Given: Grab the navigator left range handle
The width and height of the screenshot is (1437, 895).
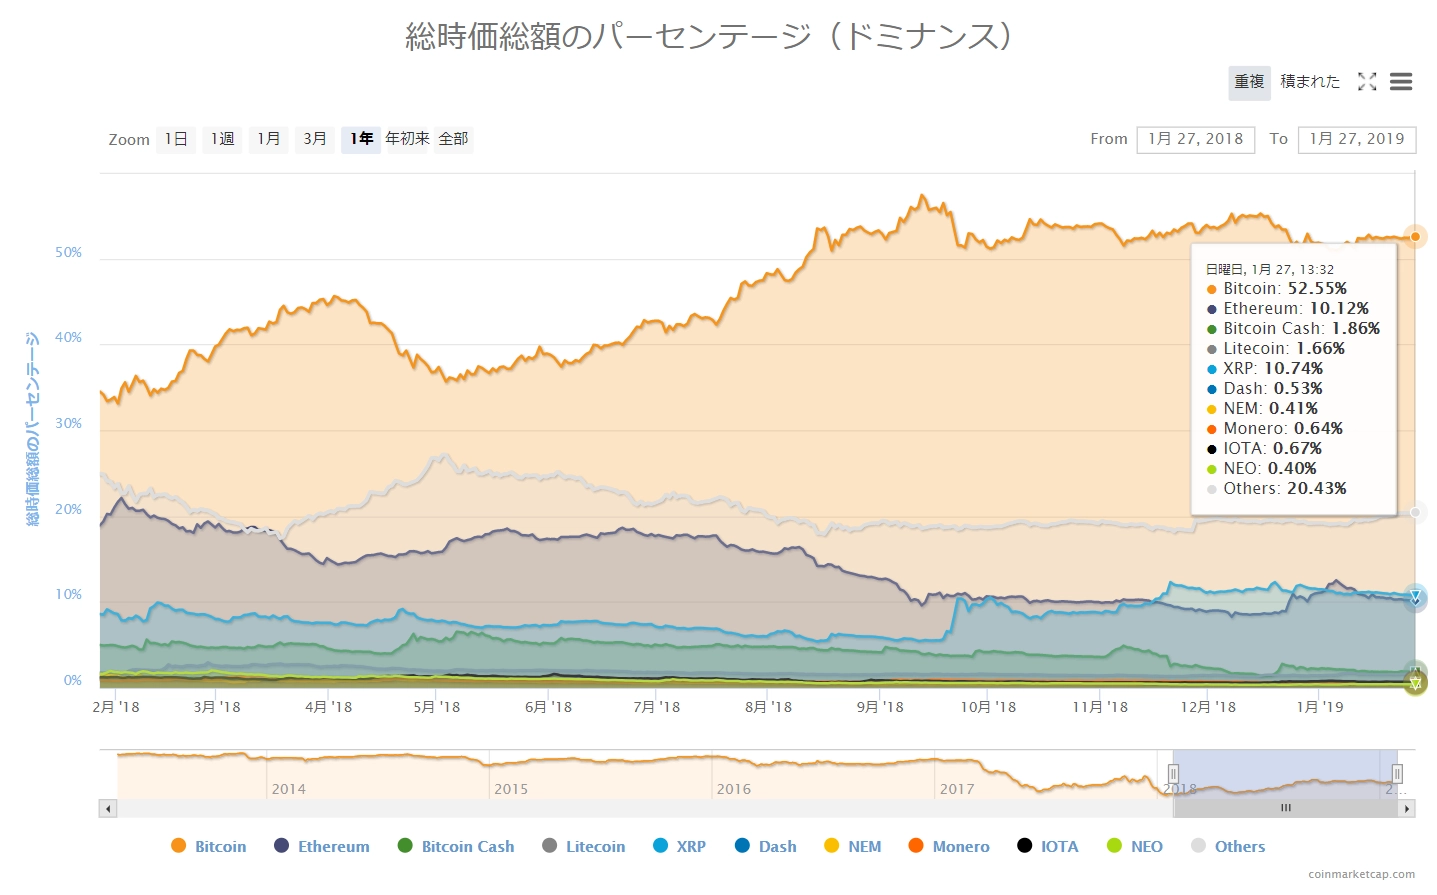Looking at the screenshot, I should click(1173, 773).
